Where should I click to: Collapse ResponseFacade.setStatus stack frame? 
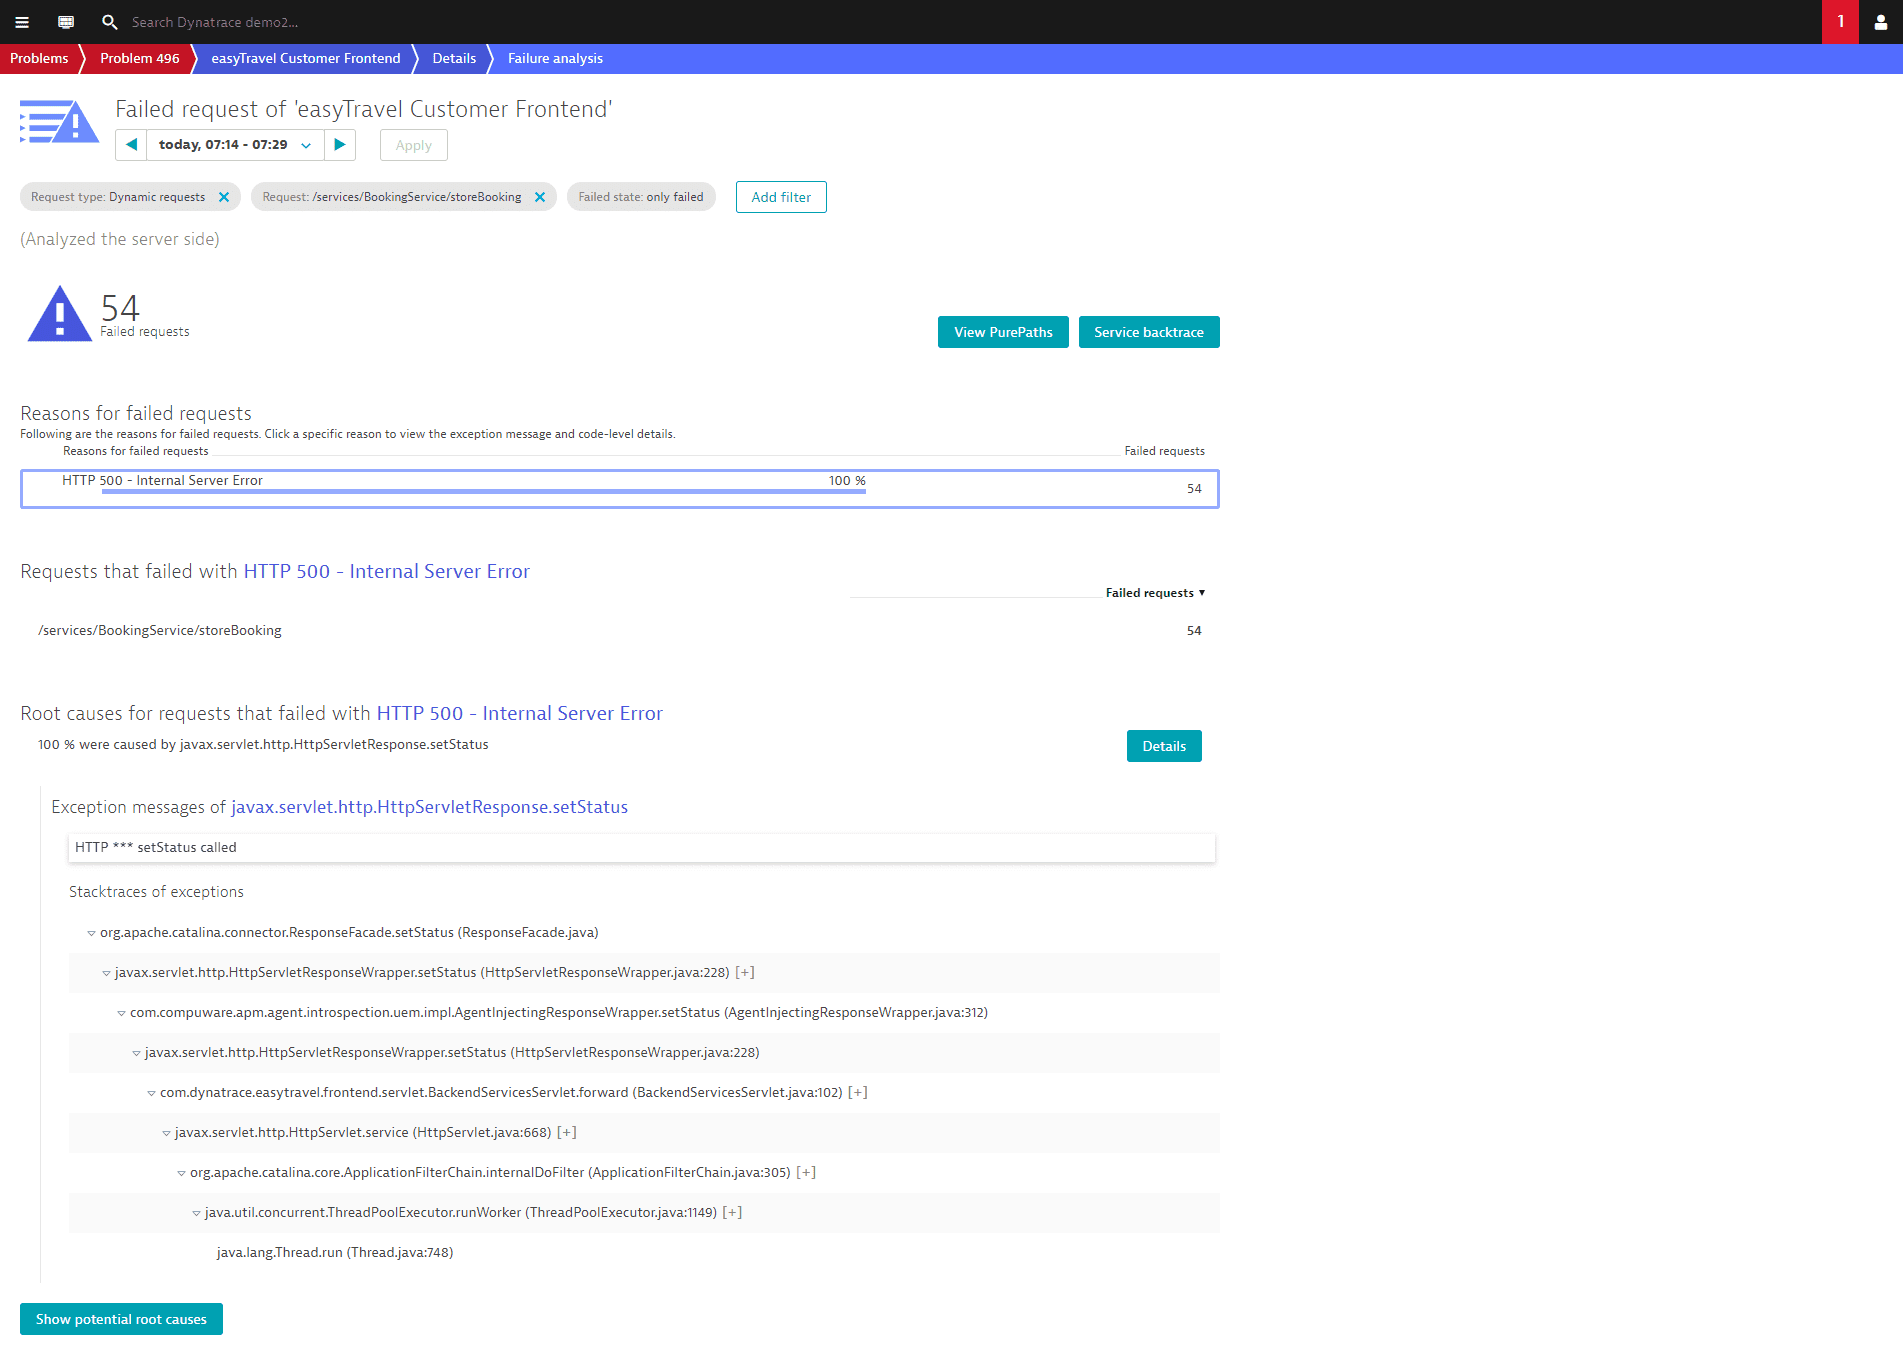(91, 933)
